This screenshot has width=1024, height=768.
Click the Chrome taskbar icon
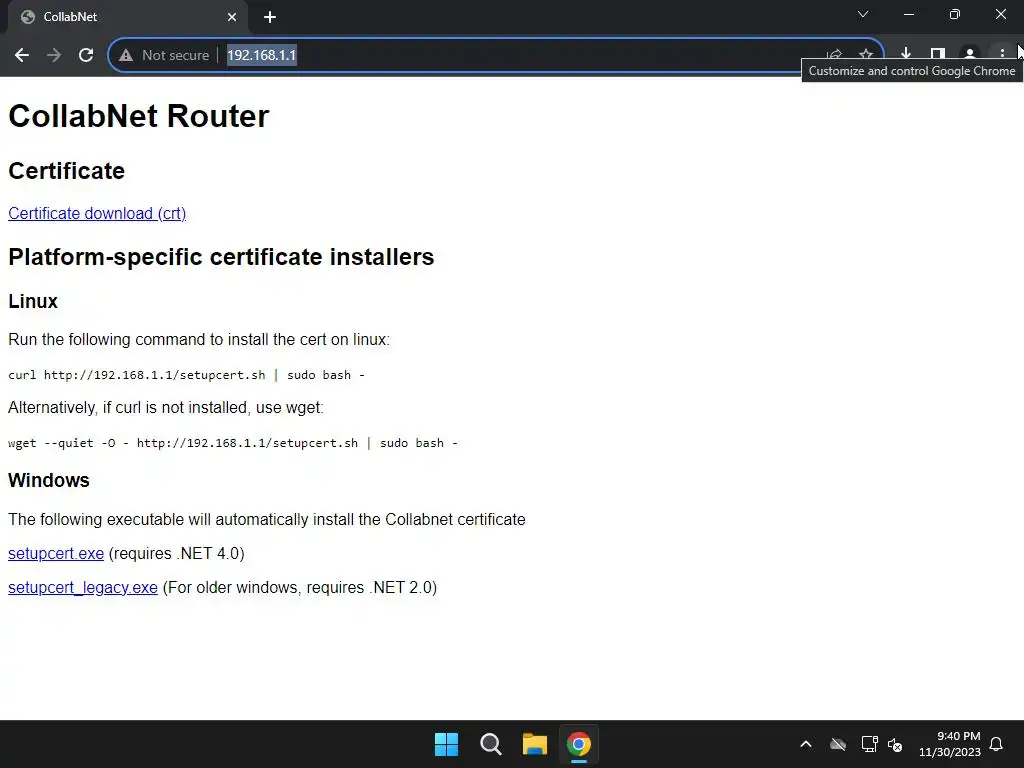579,744
